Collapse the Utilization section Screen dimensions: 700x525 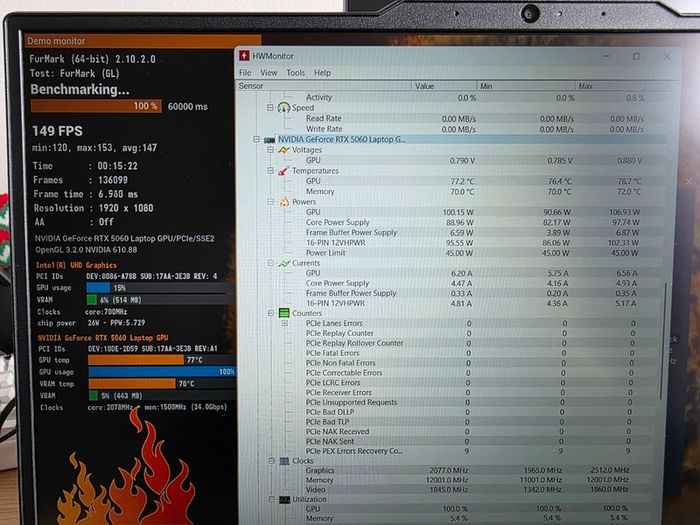tap(271, 500)
